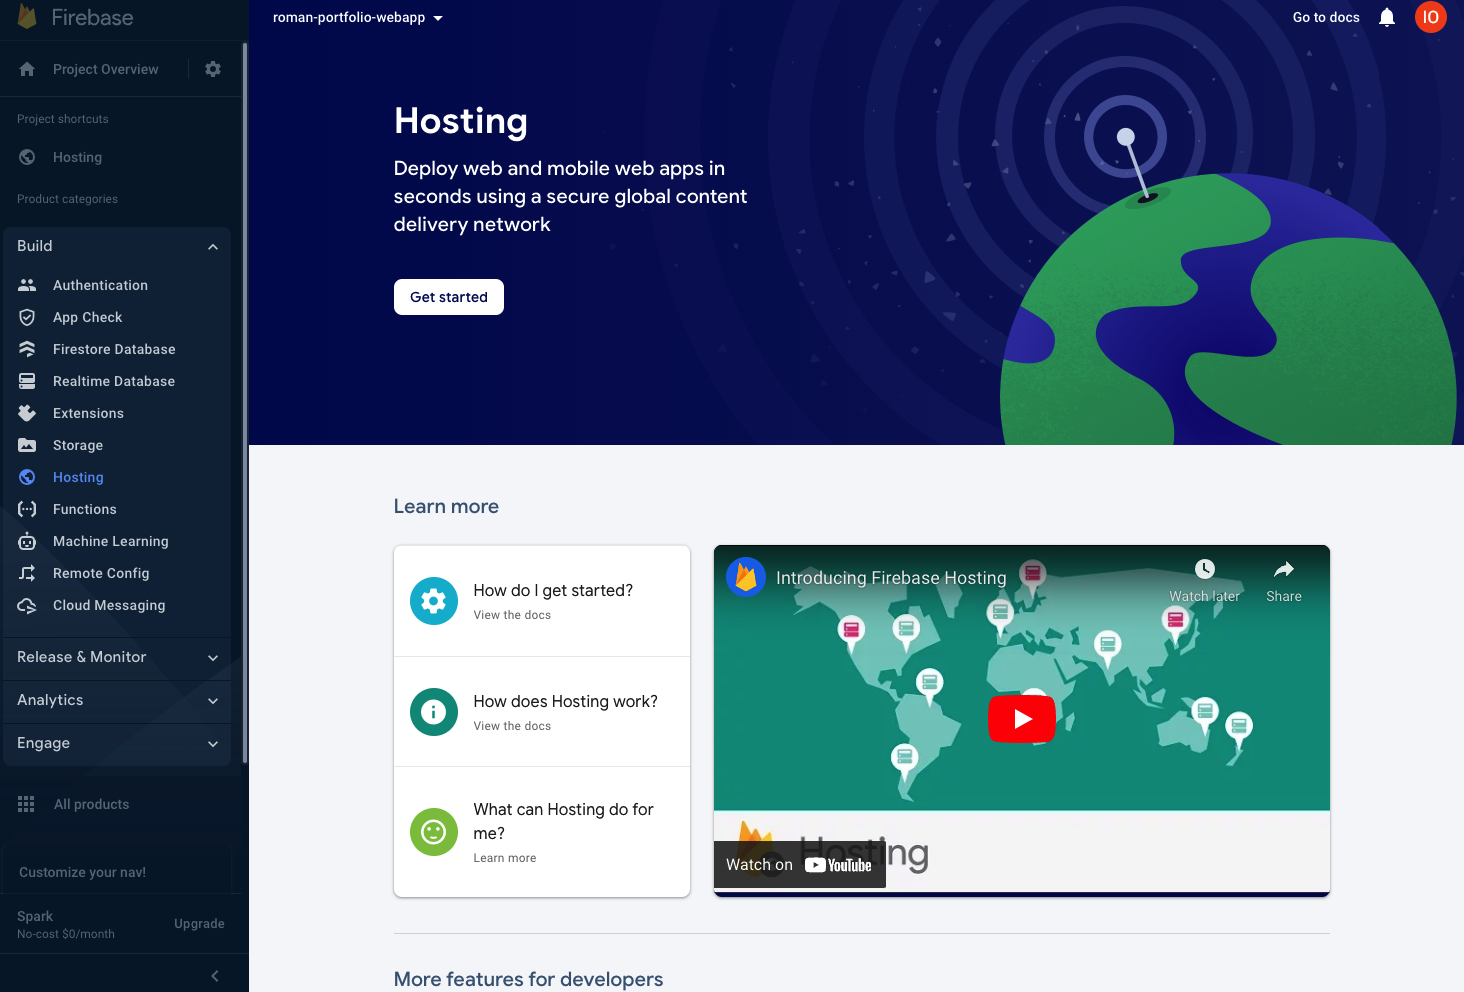Open How do I get started link
Screen dimensions: 1464x992
[x=542, y=601]
